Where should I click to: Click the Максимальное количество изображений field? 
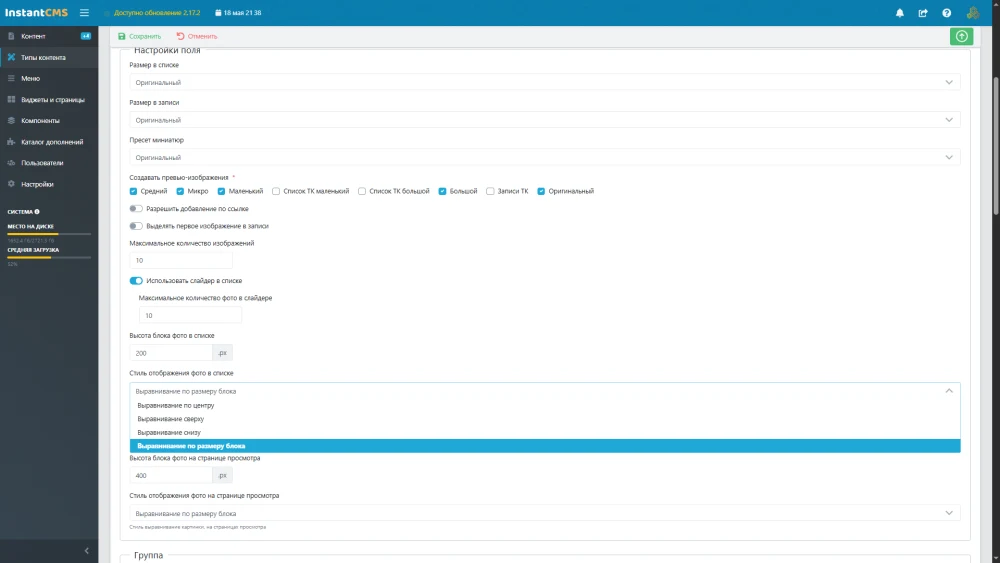[x=180, y=260]
